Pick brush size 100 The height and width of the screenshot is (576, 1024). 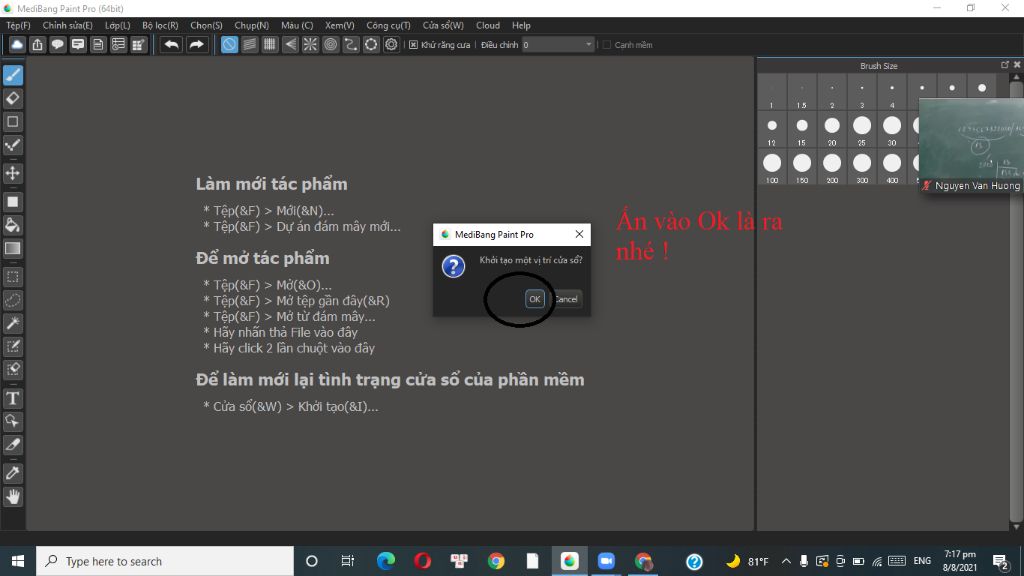(772, 167)
